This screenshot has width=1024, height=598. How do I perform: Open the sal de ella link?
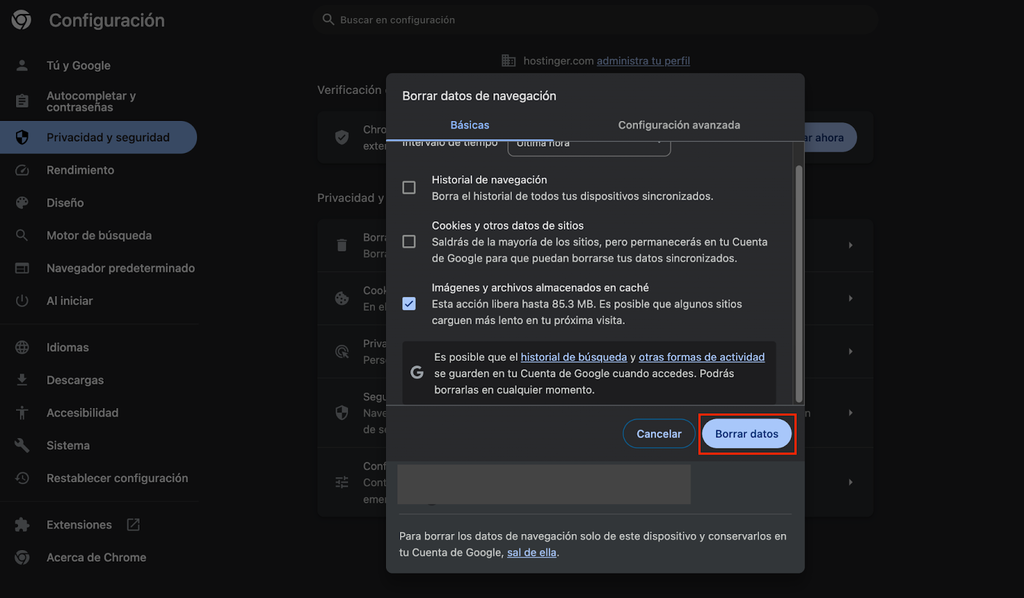(x=531, y=551)
